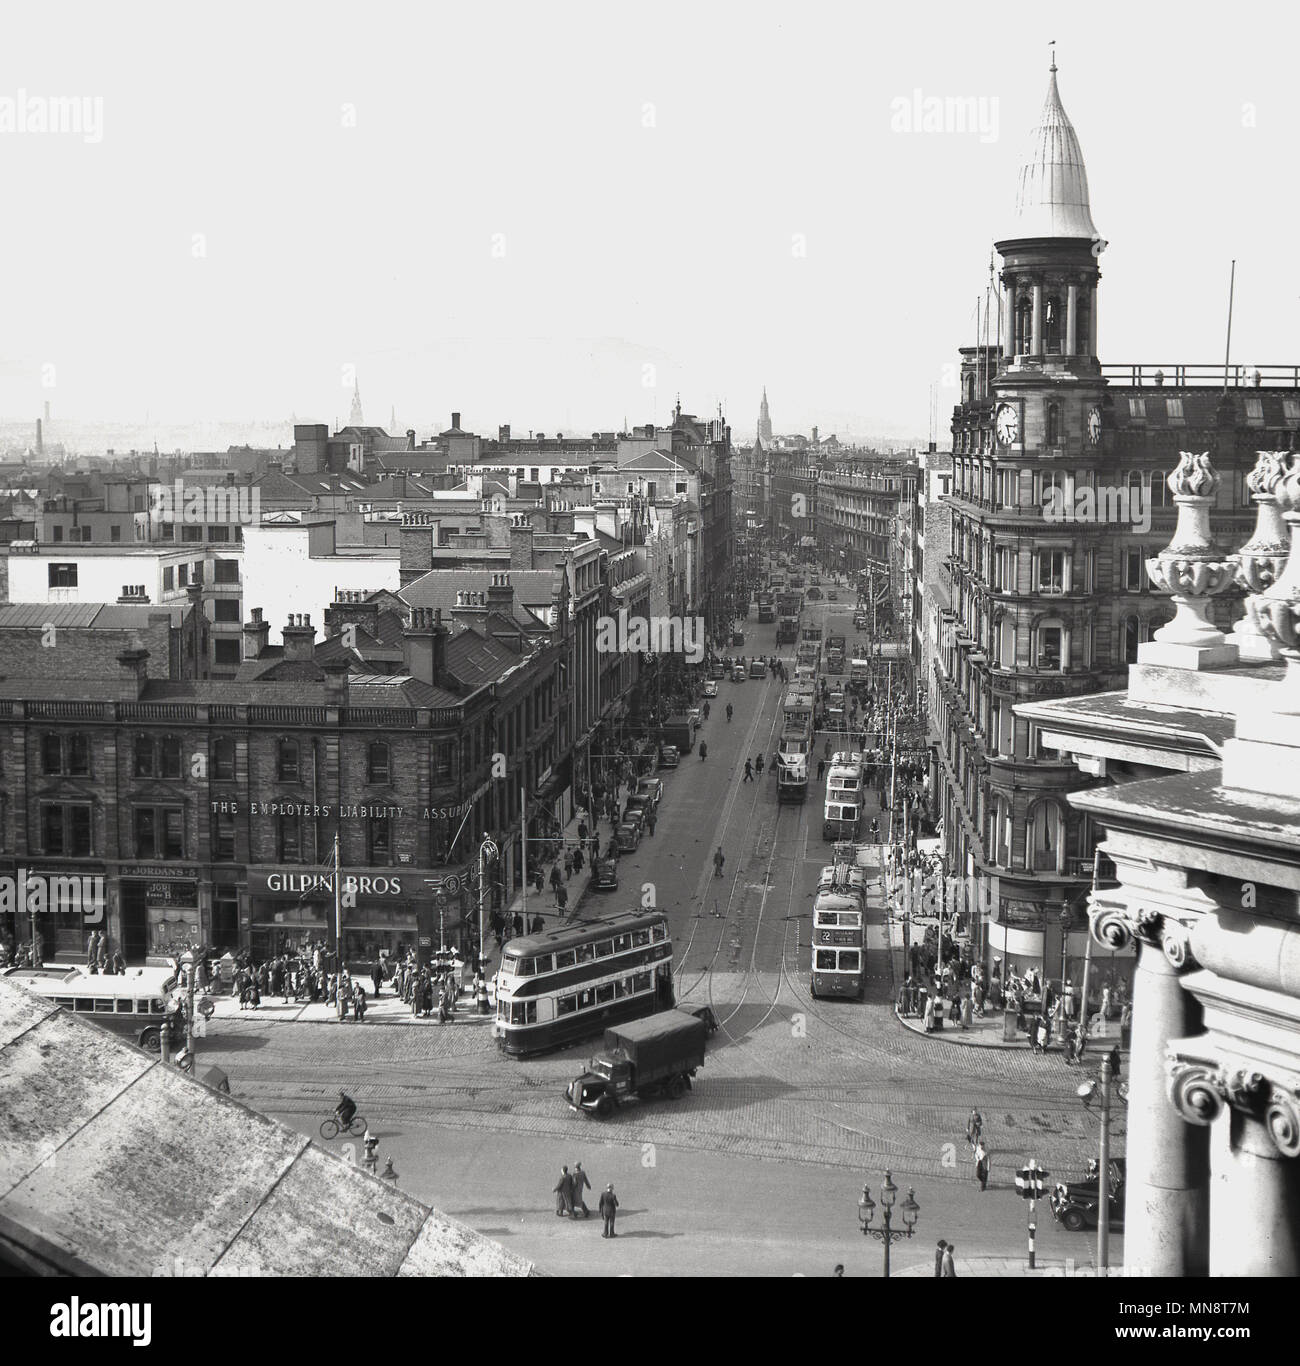Click the GILPIN BROS shop sign

coord(334,884)
